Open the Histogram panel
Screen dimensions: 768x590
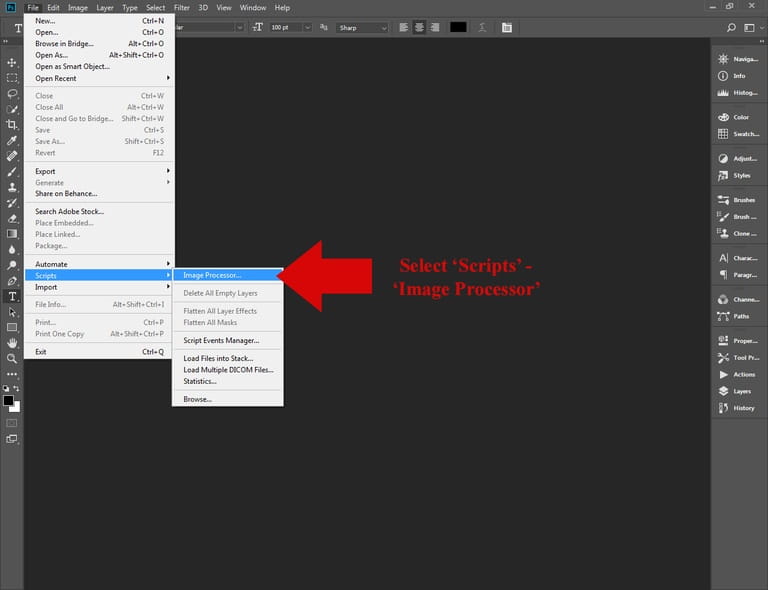739,93
